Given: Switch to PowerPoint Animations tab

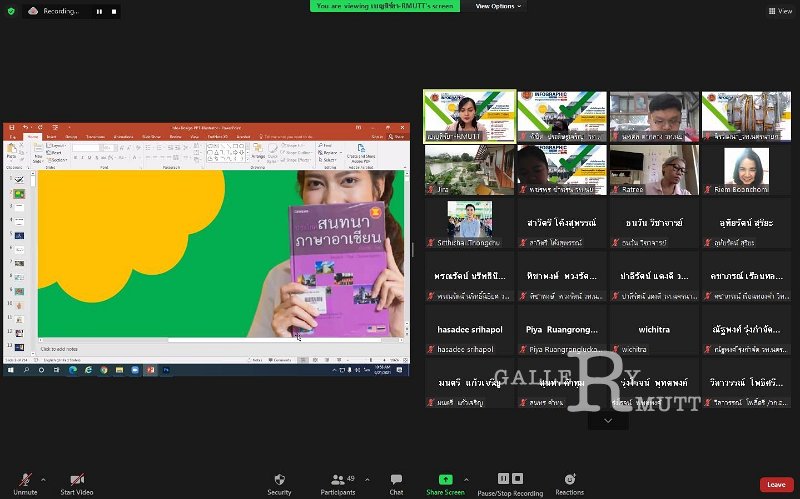Looking at the screenshot, I should click(x=123, y=137).
